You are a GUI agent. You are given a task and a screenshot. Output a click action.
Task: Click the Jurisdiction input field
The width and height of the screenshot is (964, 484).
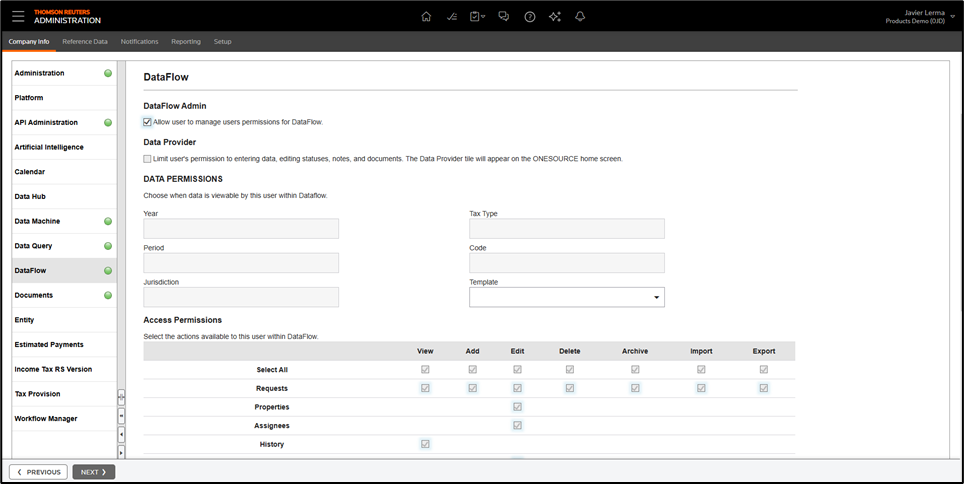pyautogui.click(x=241, y=297)
